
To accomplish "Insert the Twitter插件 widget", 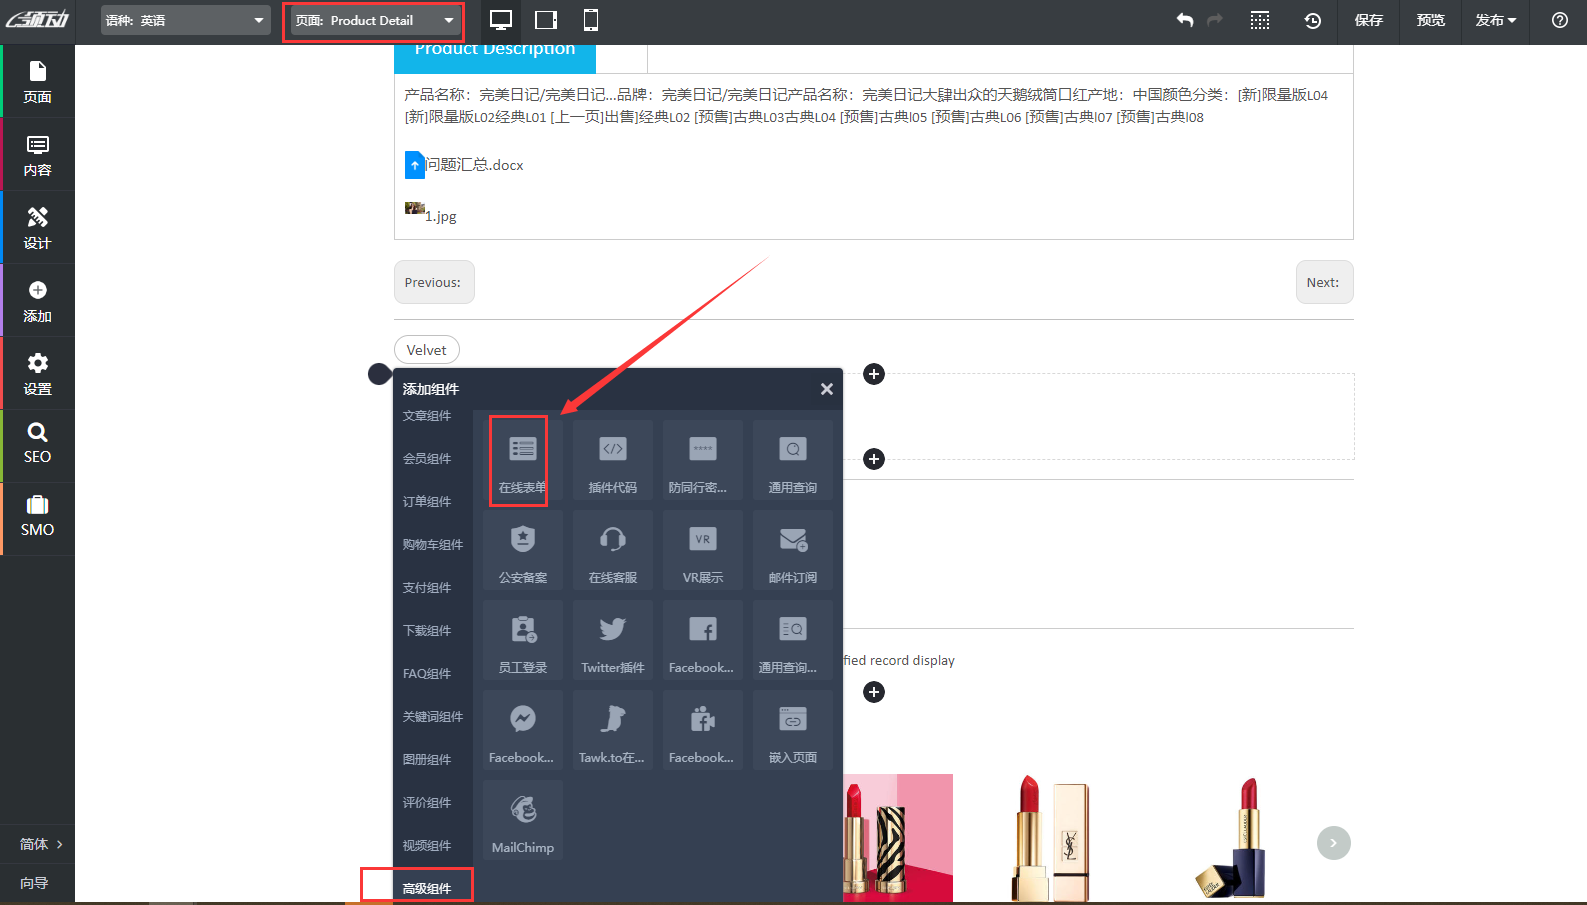I will coord(612,640).
